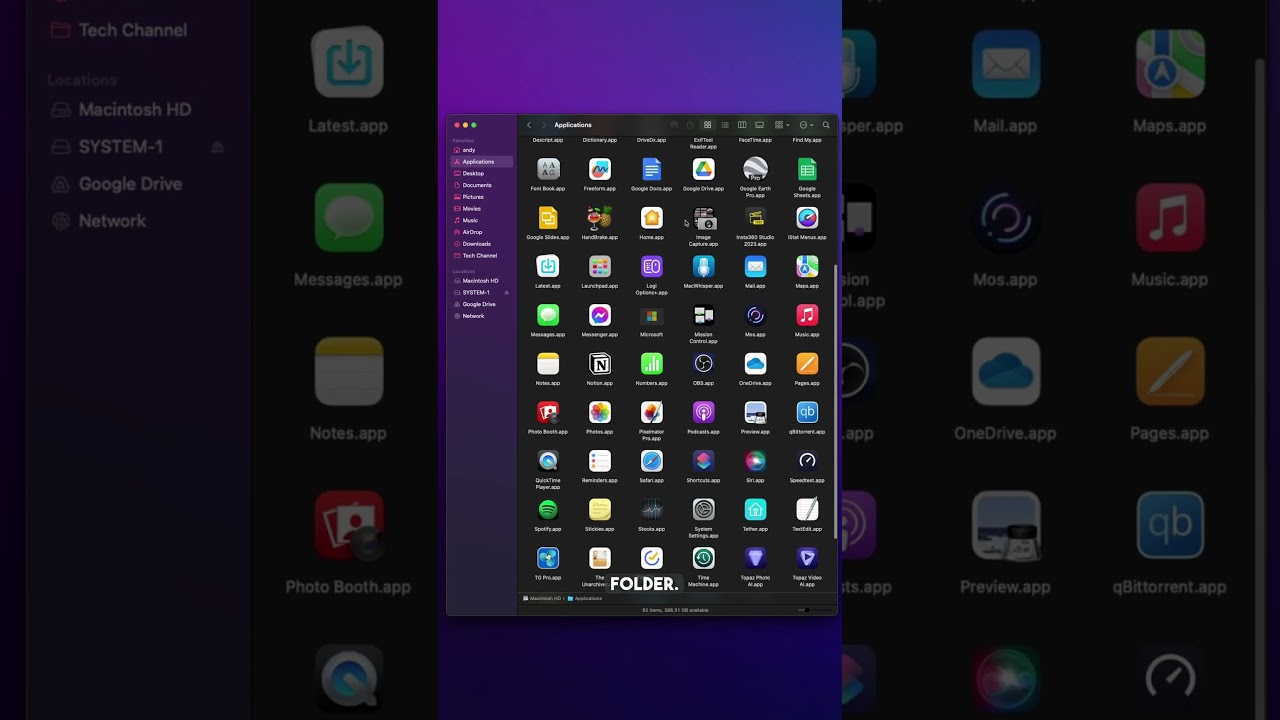Open Topaz Photo AI.app icon
The image size is (1280, 720).
pos(756,558)
